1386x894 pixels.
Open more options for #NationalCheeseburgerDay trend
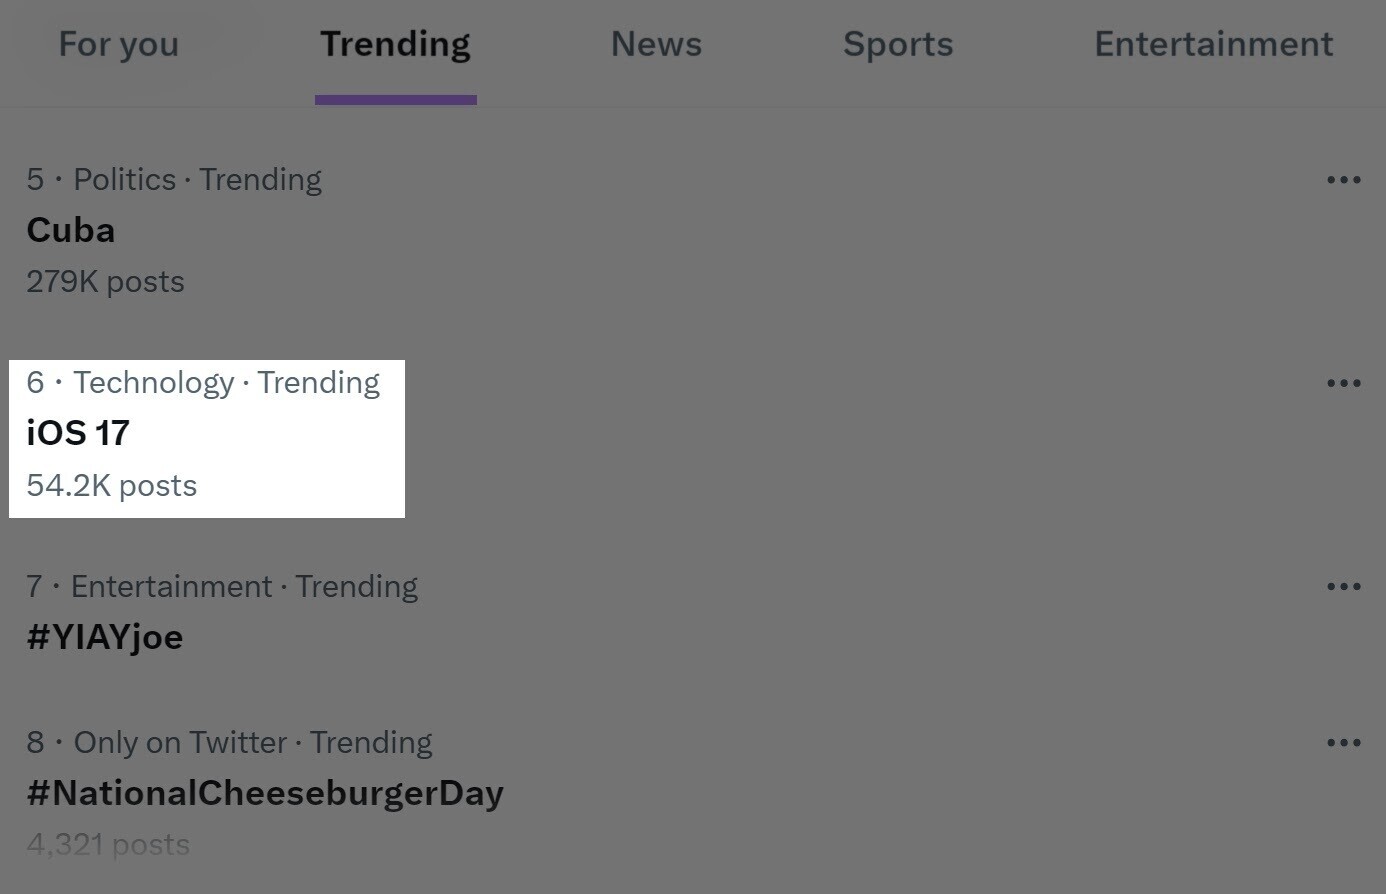pos(1345,742)
